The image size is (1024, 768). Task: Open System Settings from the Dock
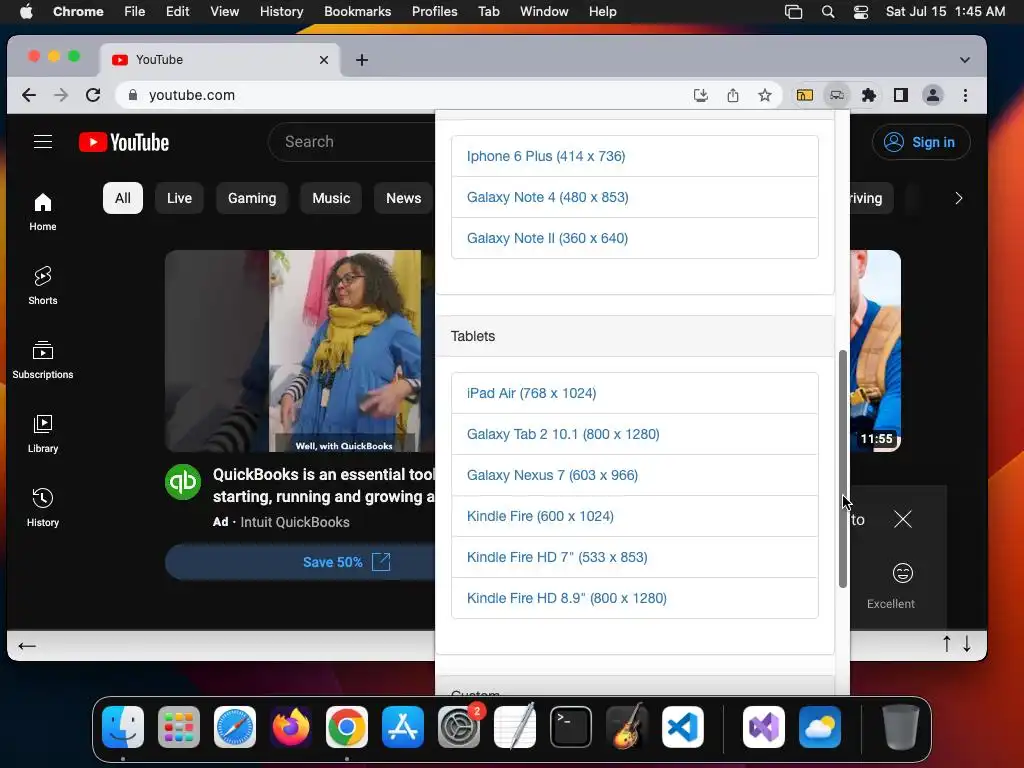(458, 727)
